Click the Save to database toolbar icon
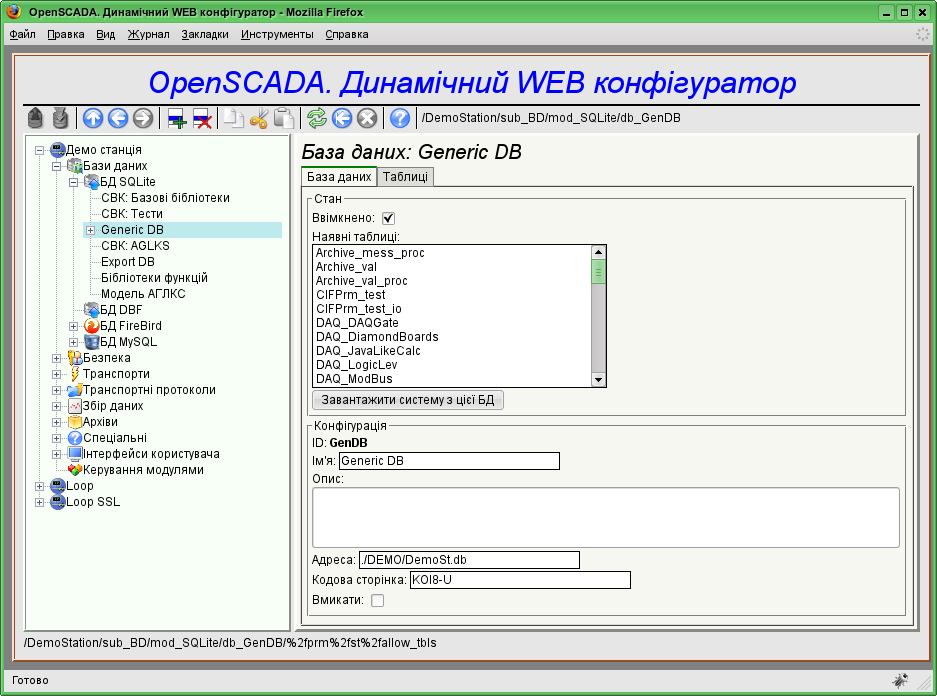937x696 pixels. tap(60, 118)
